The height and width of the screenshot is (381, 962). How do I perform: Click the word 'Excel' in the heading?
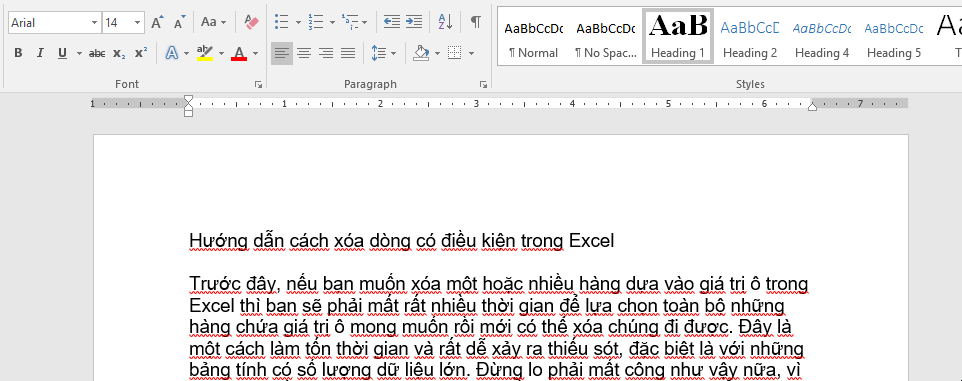(591, 241)
